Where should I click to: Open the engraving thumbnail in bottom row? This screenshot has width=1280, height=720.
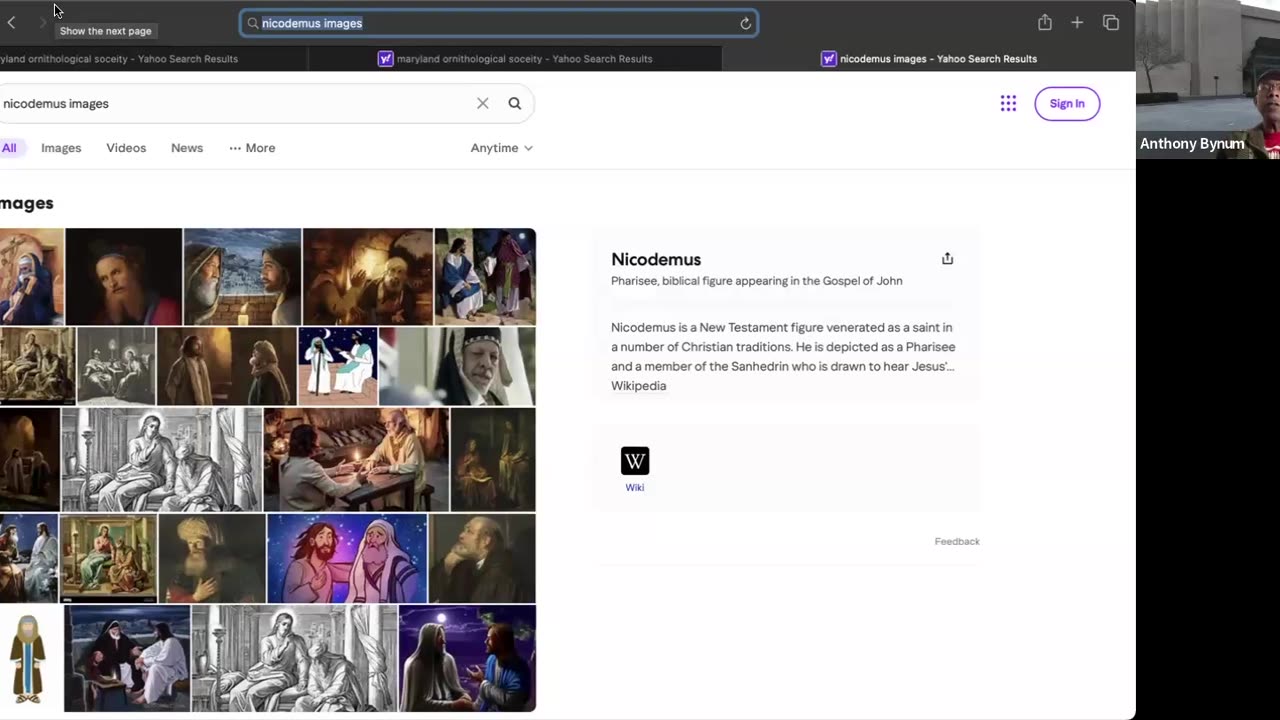(x=294, y=658)
